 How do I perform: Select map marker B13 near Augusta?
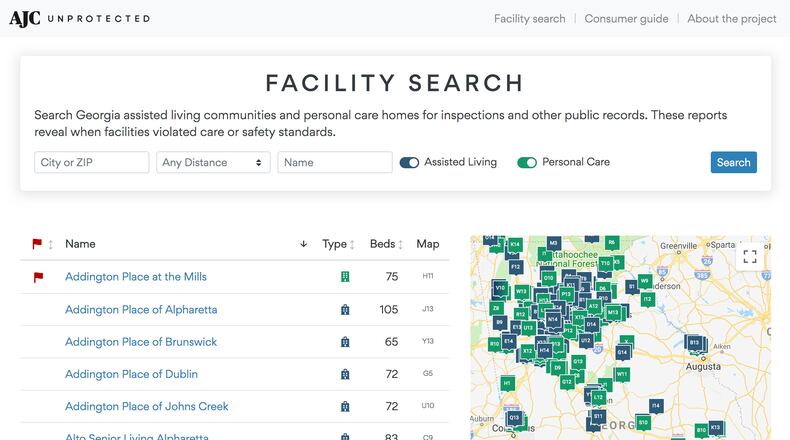(694, 343)
